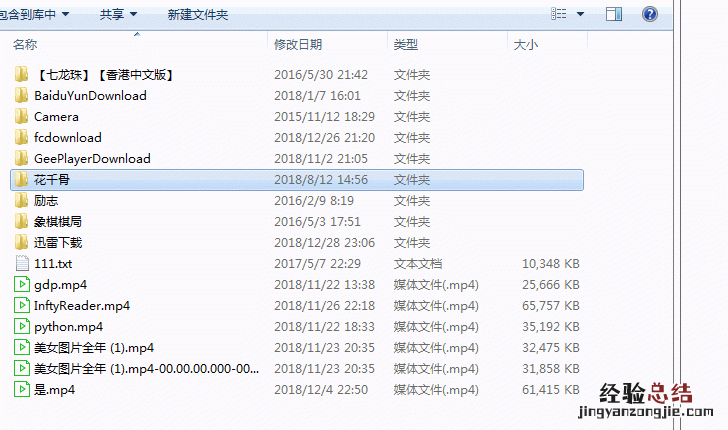728x430 pixels.
Task: Open the 共享 dropdown menu
Action: pos(118,14)
